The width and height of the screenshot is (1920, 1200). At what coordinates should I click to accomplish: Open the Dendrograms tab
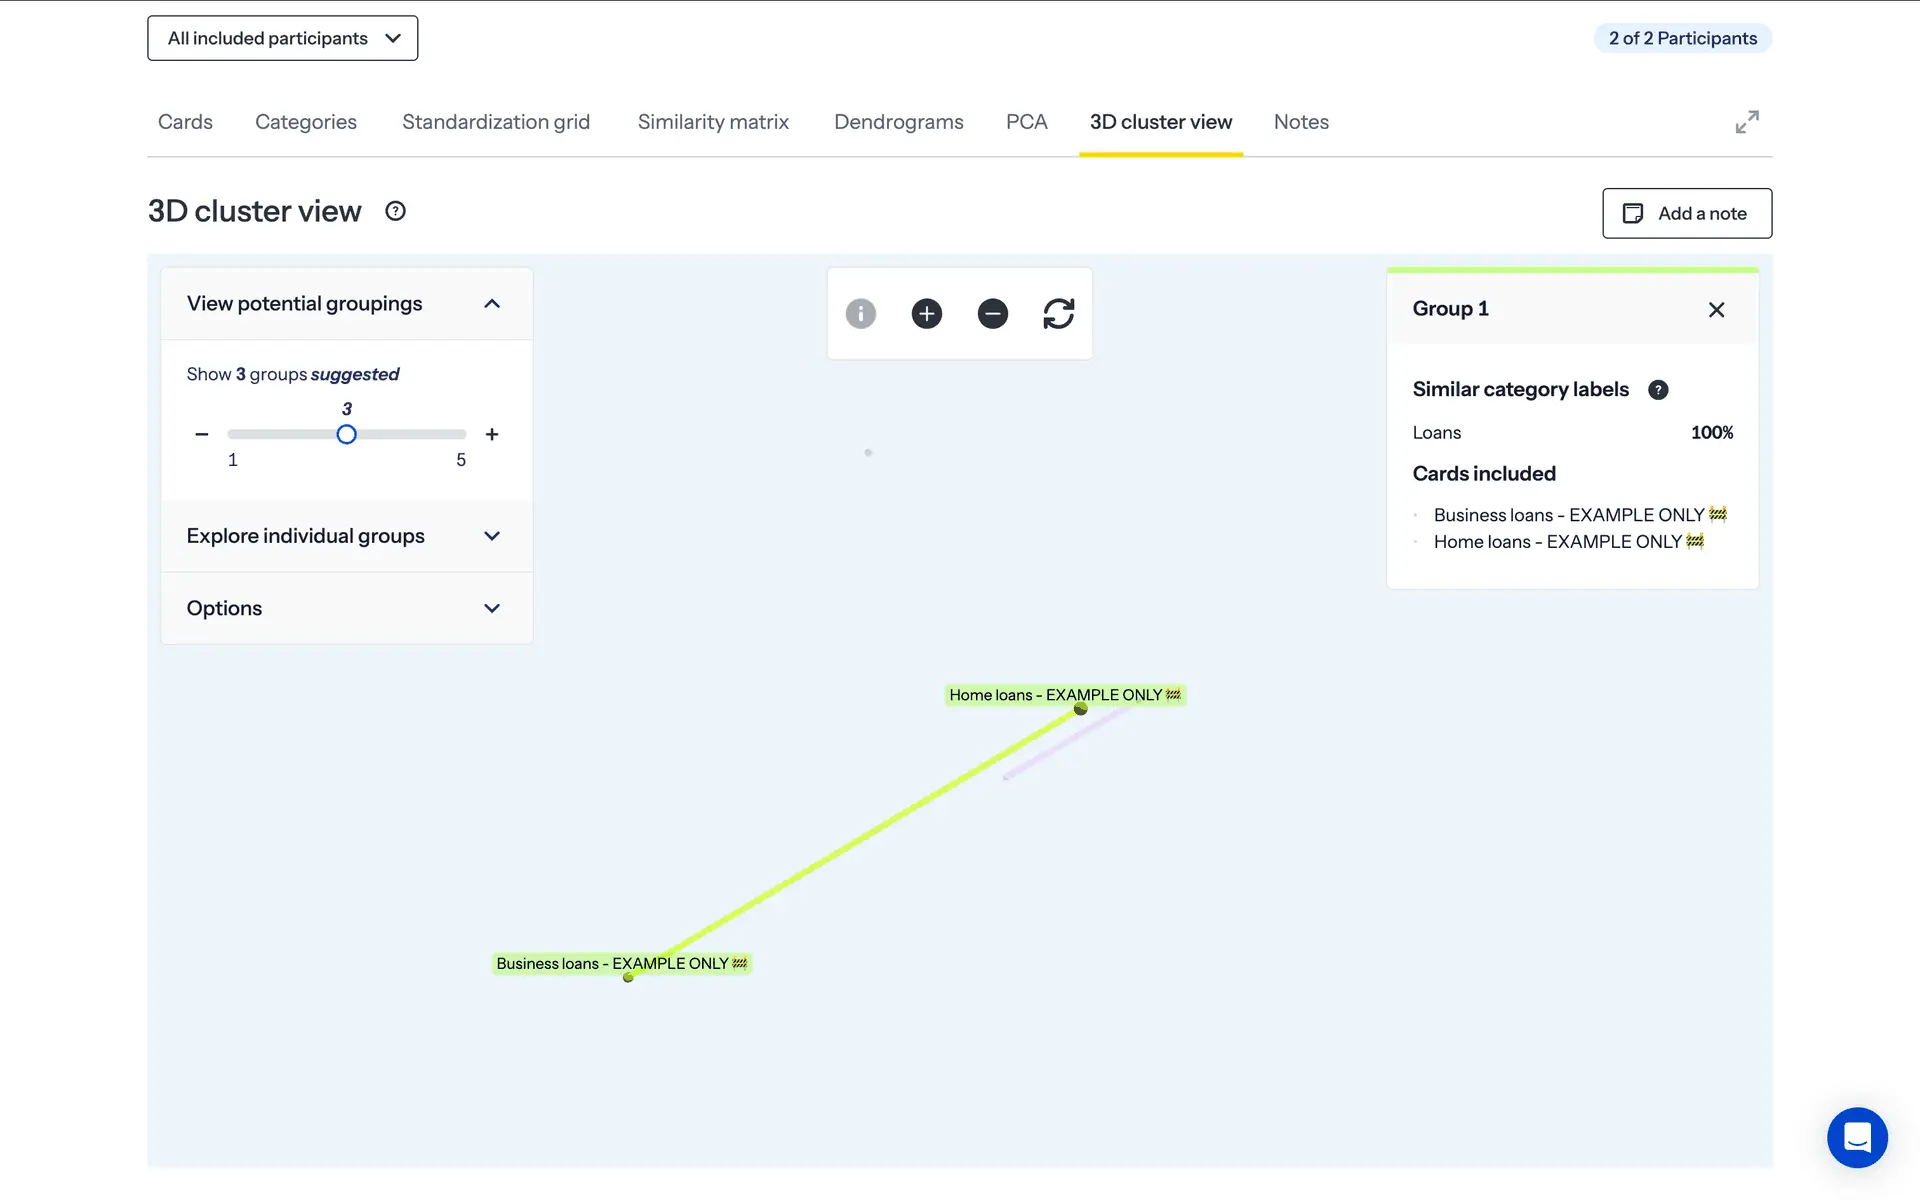pyautogui.click(x=898, y=122)
